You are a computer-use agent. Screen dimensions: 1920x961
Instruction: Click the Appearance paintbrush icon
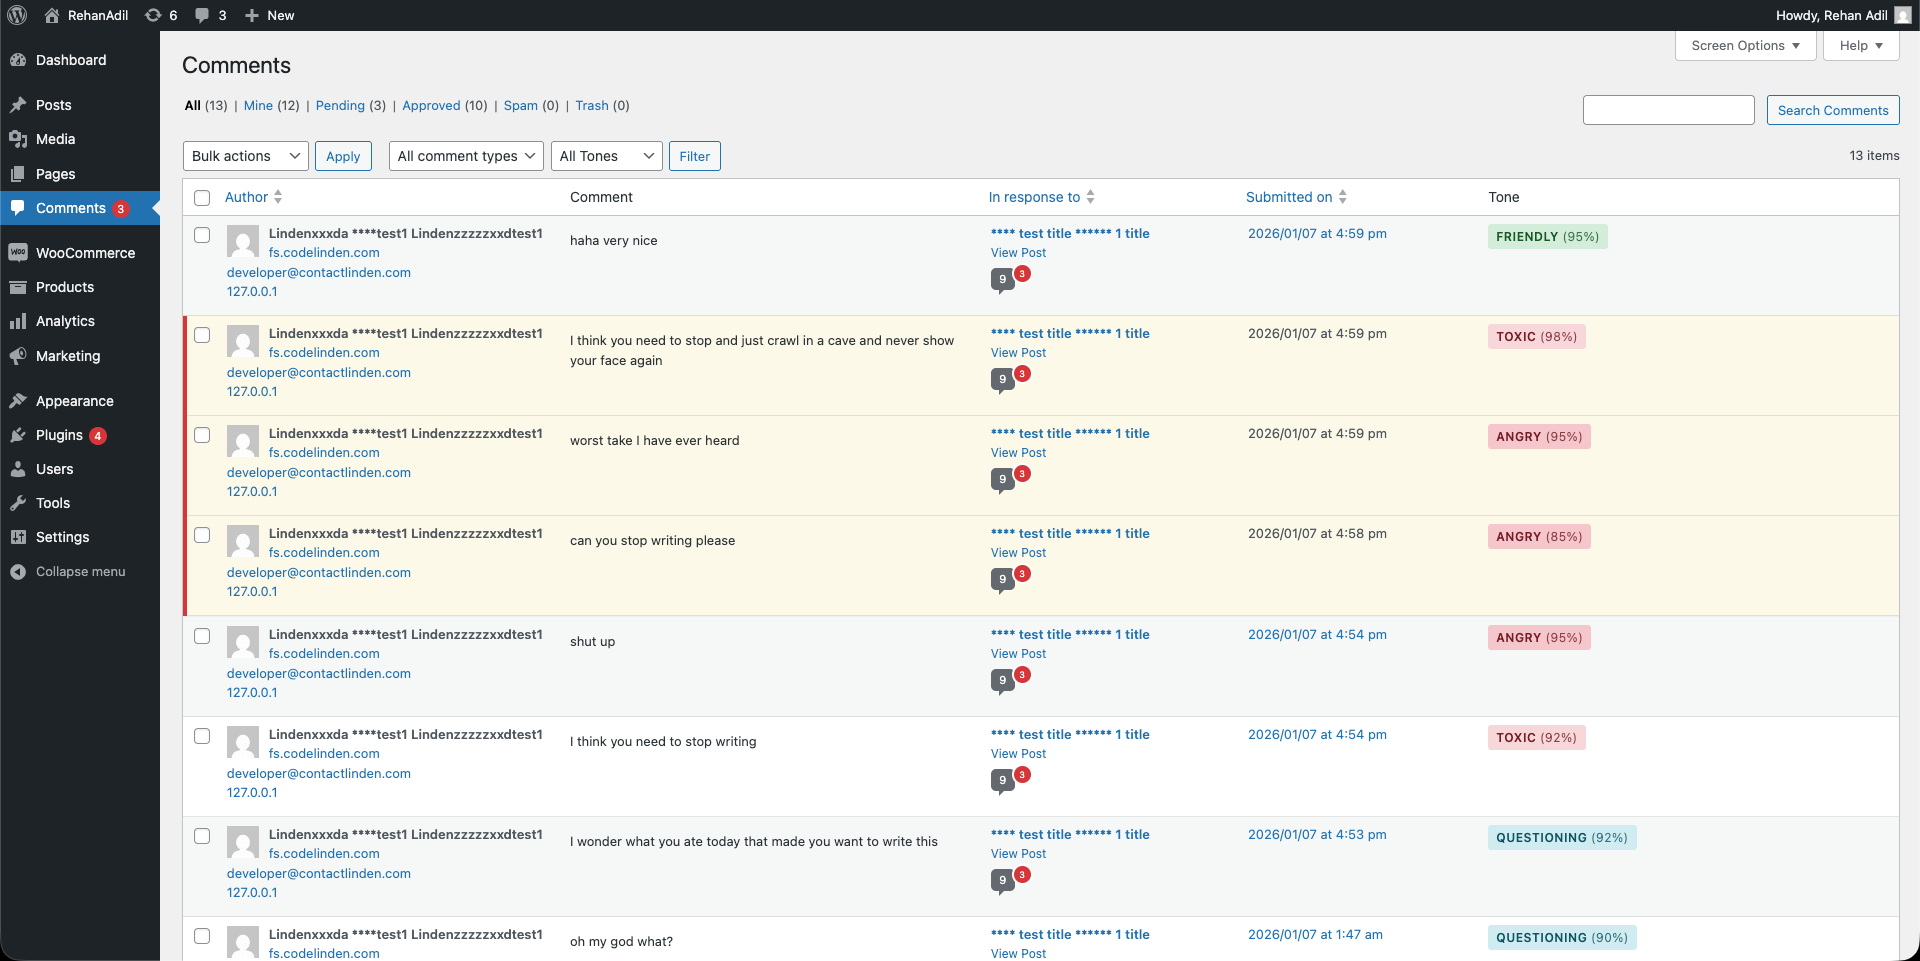click(x=19, y=400)
